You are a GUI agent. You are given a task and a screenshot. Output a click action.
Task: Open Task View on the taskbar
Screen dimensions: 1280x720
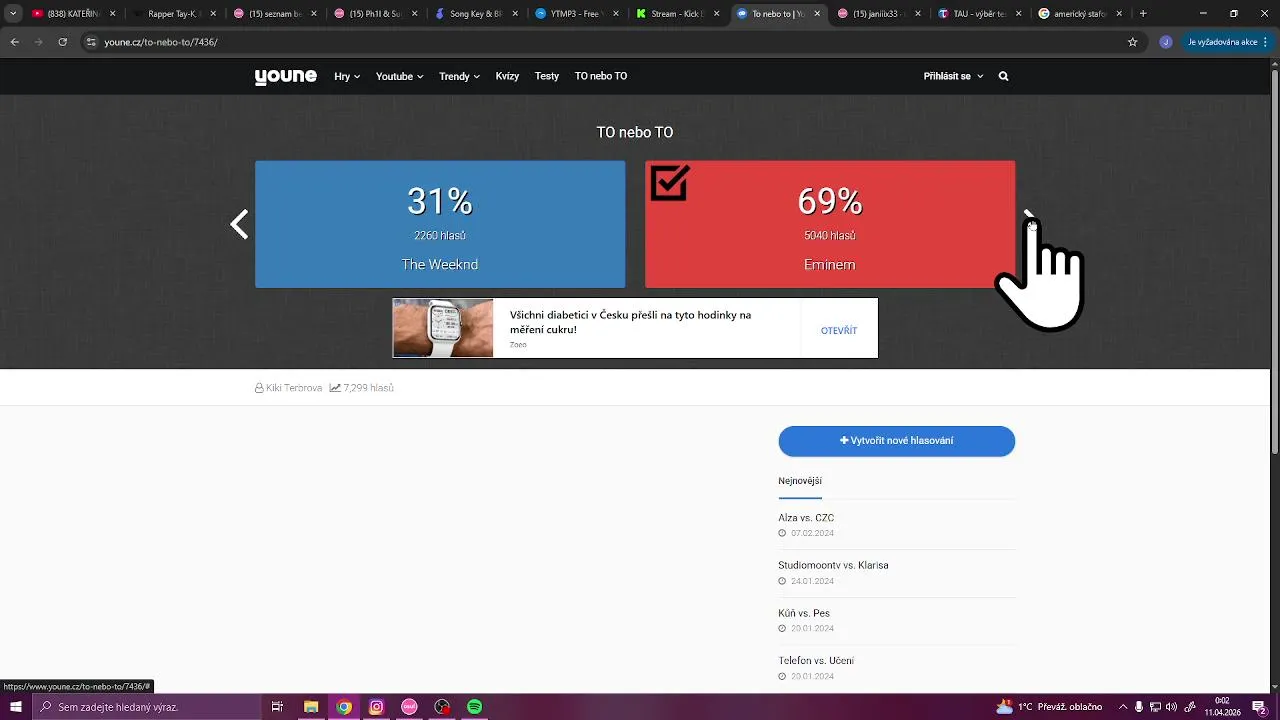coord(278,707)
